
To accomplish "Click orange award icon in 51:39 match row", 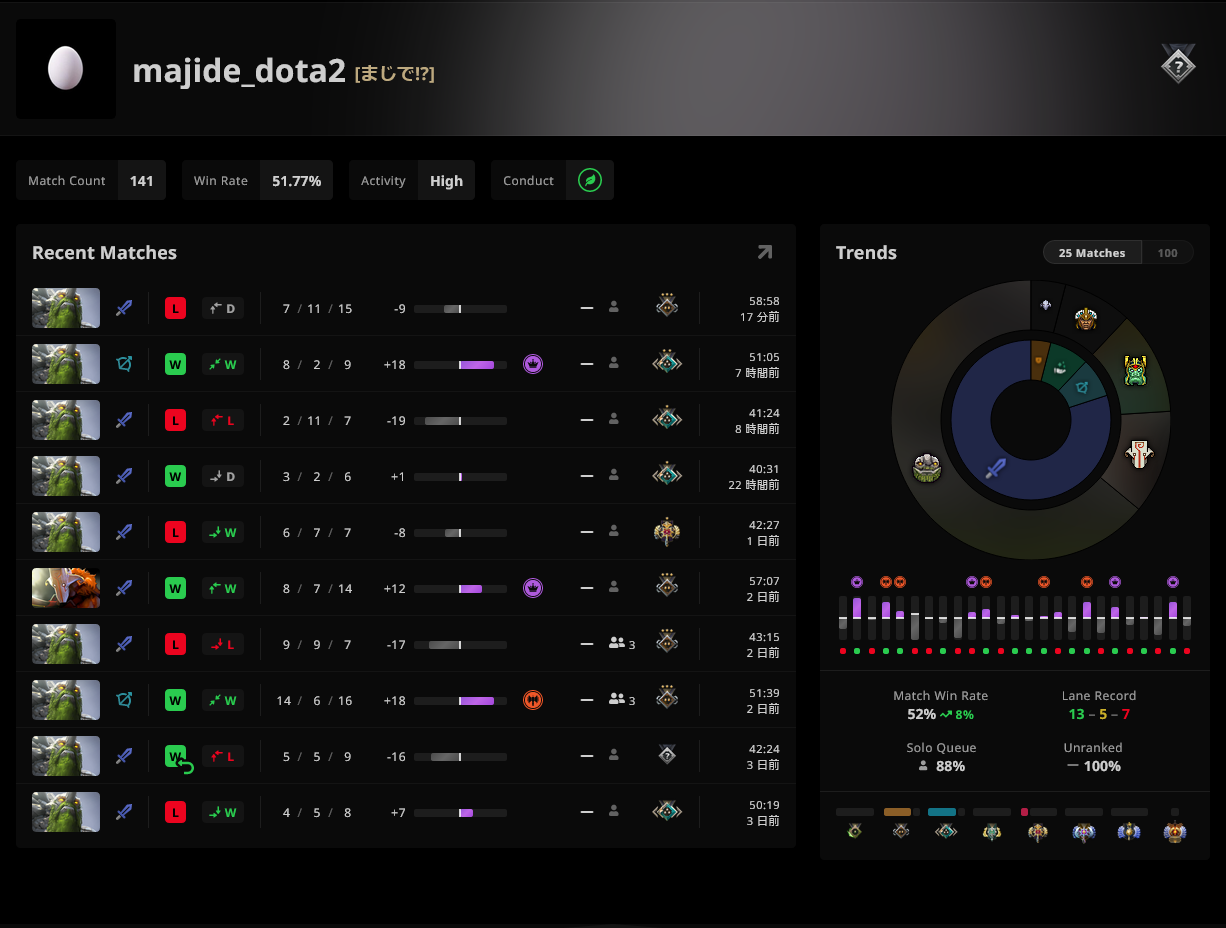I will pyautogui.click(x=533, y=700).
